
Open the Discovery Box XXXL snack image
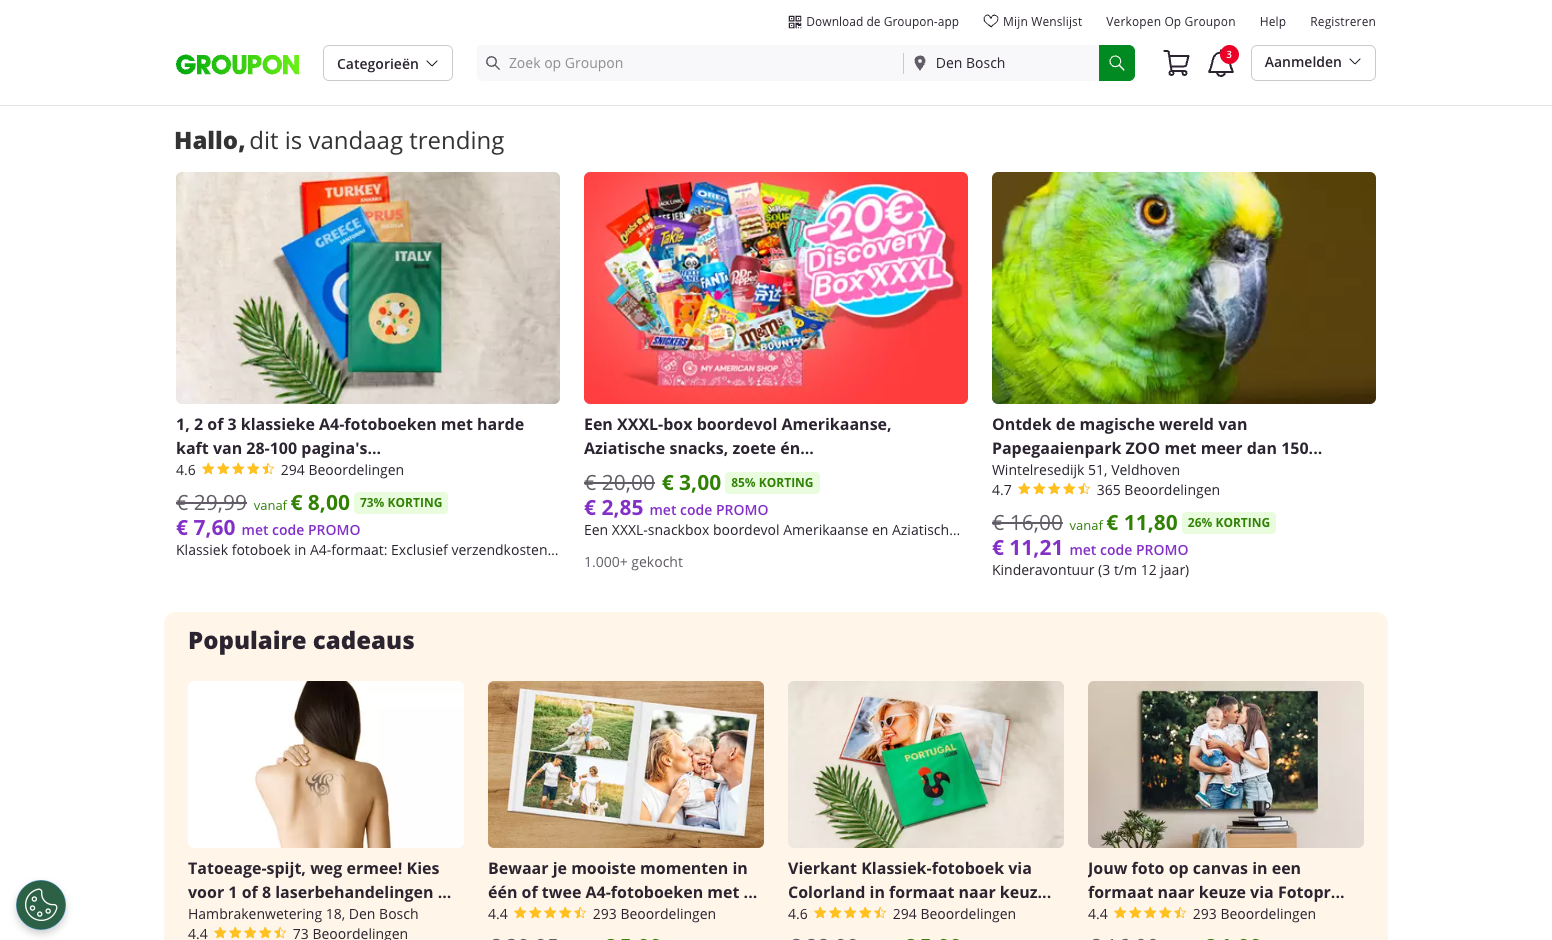pos(776,288)
